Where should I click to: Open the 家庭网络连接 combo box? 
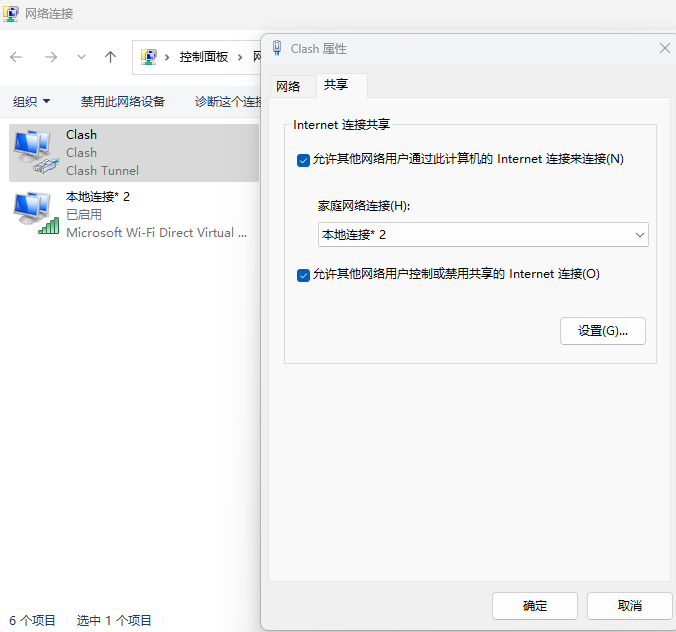pos(483,235)
